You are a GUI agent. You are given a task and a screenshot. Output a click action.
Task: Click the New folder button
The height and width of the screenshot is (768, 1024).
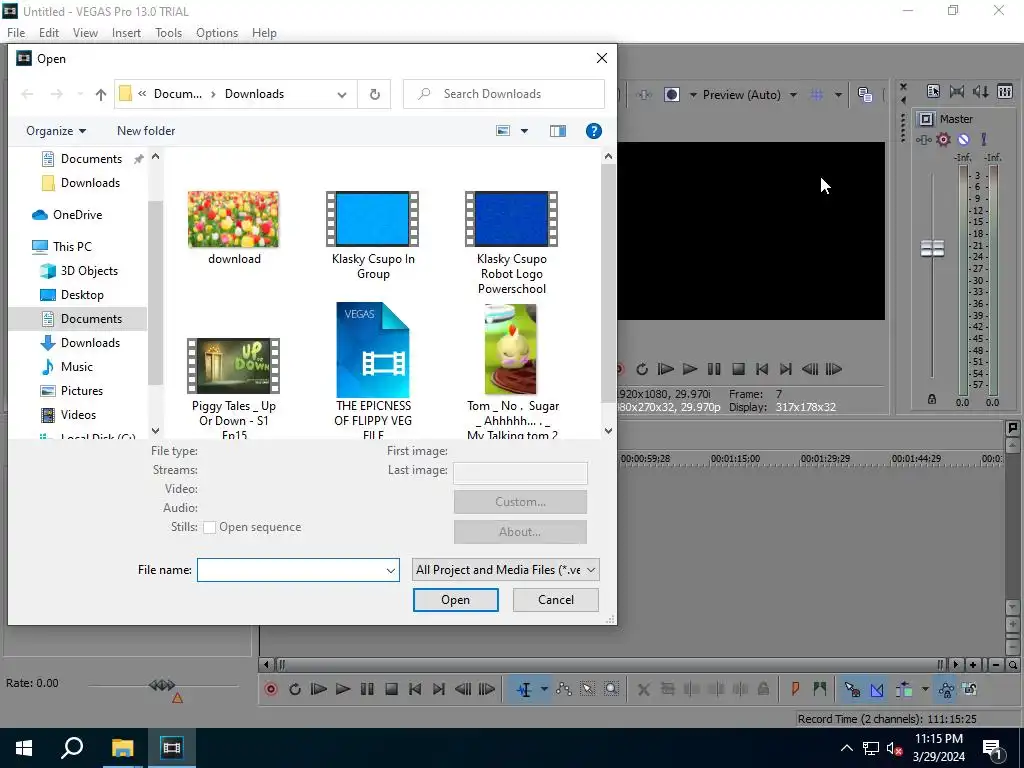[146, 131]
